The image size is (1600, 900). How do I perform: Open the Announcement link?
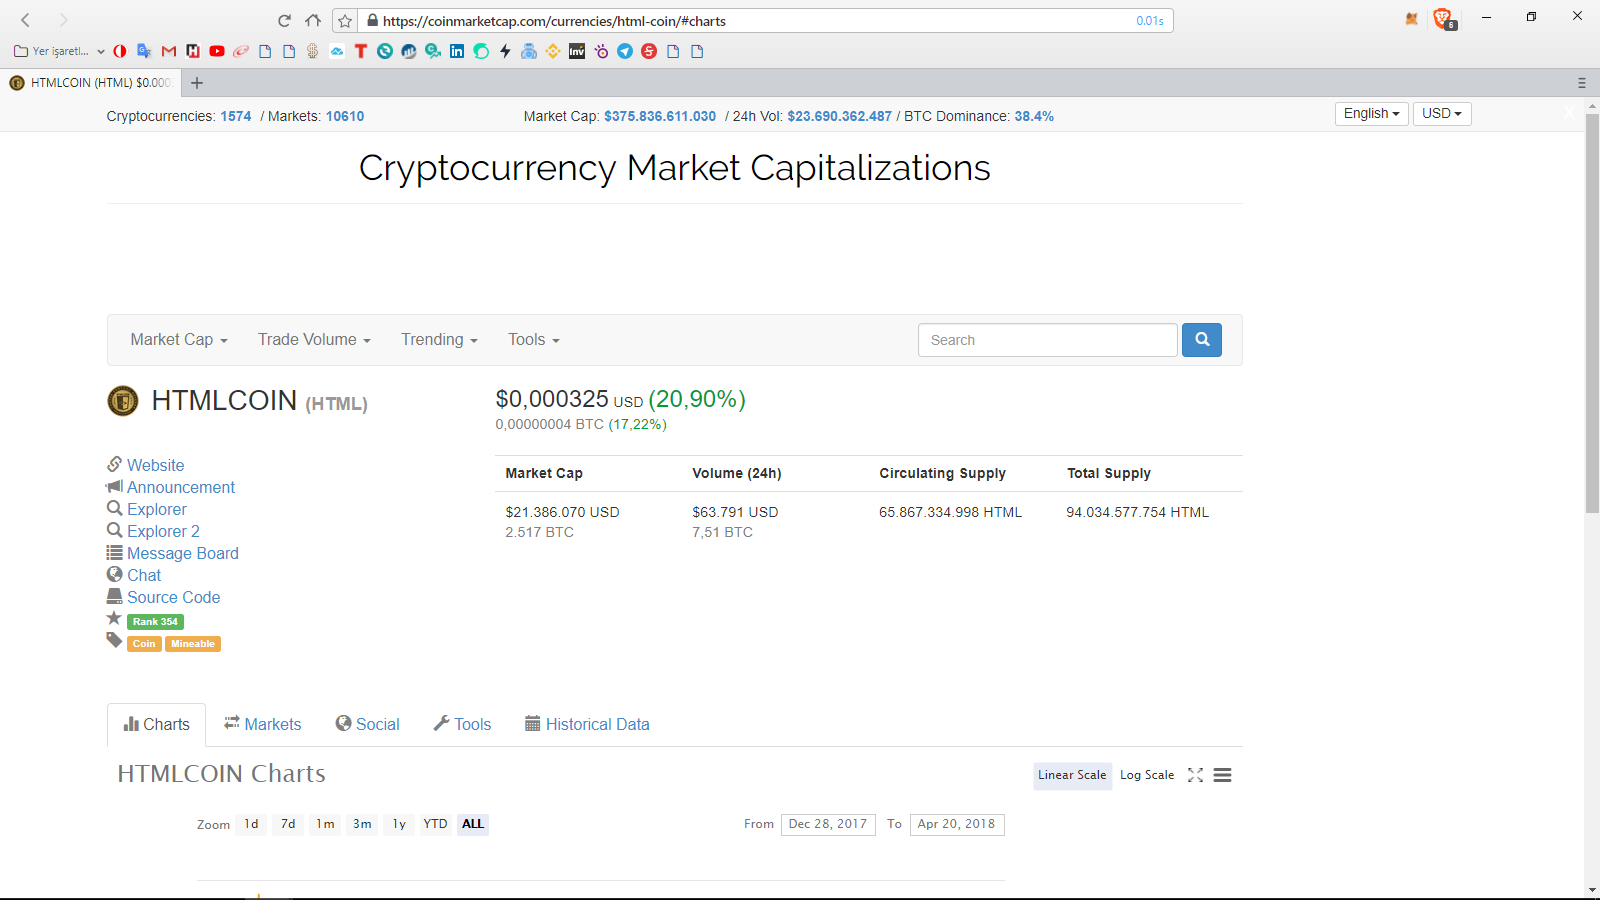[x=181, y=487]
